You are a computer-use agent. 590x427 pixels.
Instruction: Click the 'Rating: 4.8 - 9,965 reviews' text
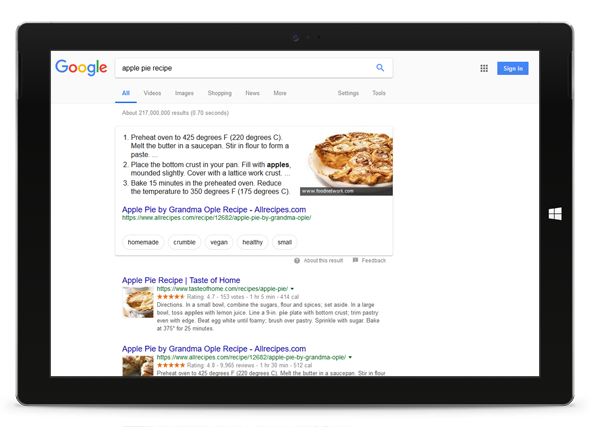[220, 365]
